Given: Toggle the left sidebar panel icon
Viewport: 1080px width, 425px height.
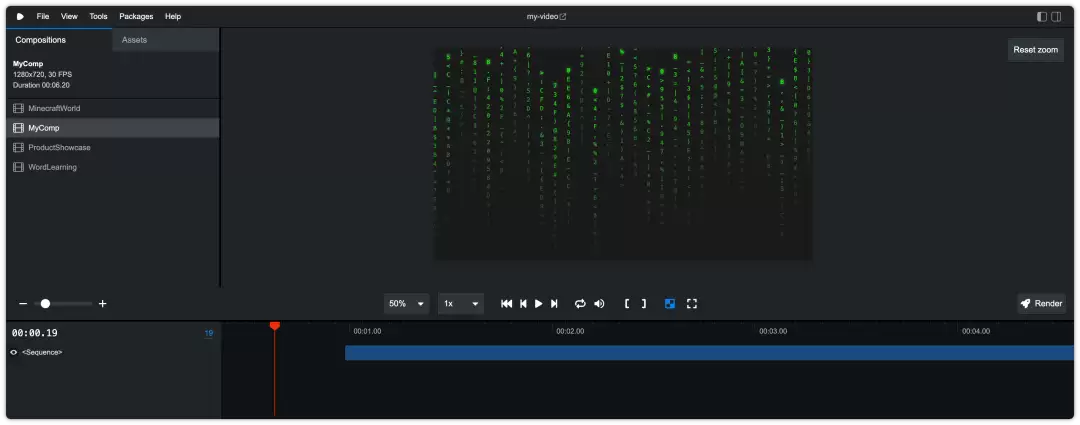Looking at the screenshot, I should pyautogui.click(x=1042, y=17).
